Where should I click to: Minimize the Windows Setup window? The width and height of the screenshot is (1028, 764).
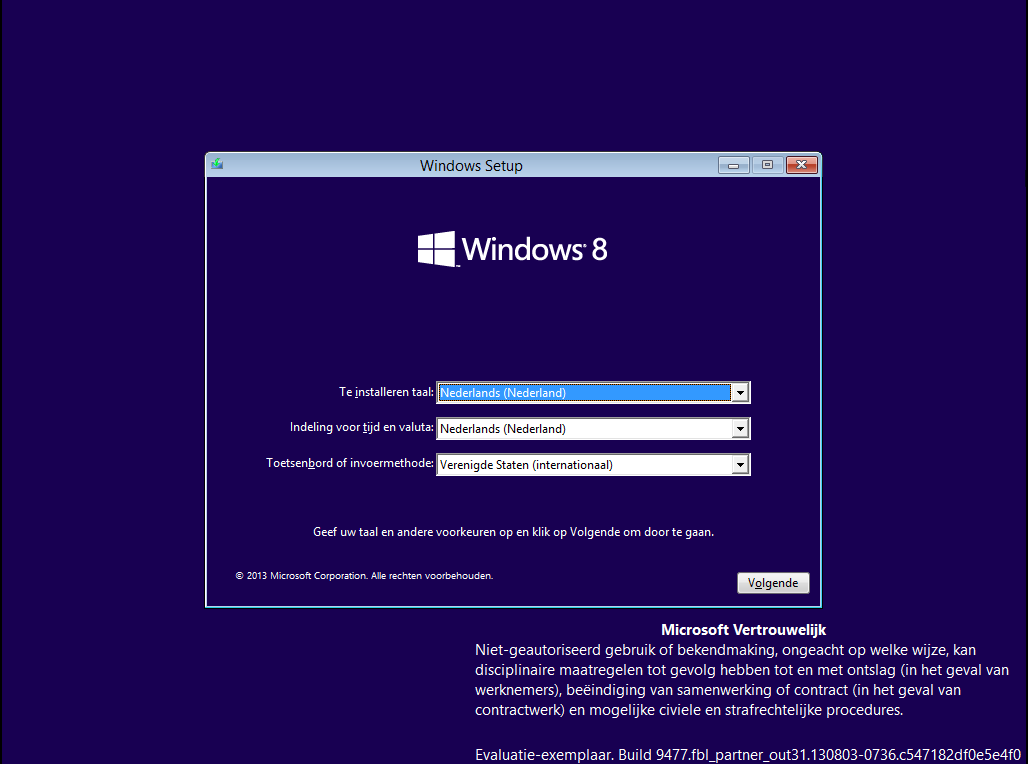point(734,165)
